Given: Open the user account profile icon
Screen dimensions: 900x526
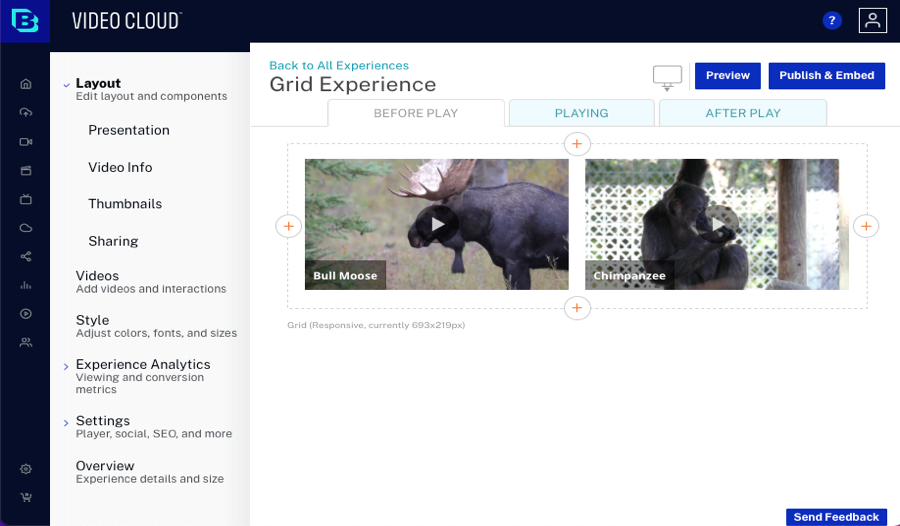Looking at the screenshot, I should pyautogui.click(x=872, y=21).
